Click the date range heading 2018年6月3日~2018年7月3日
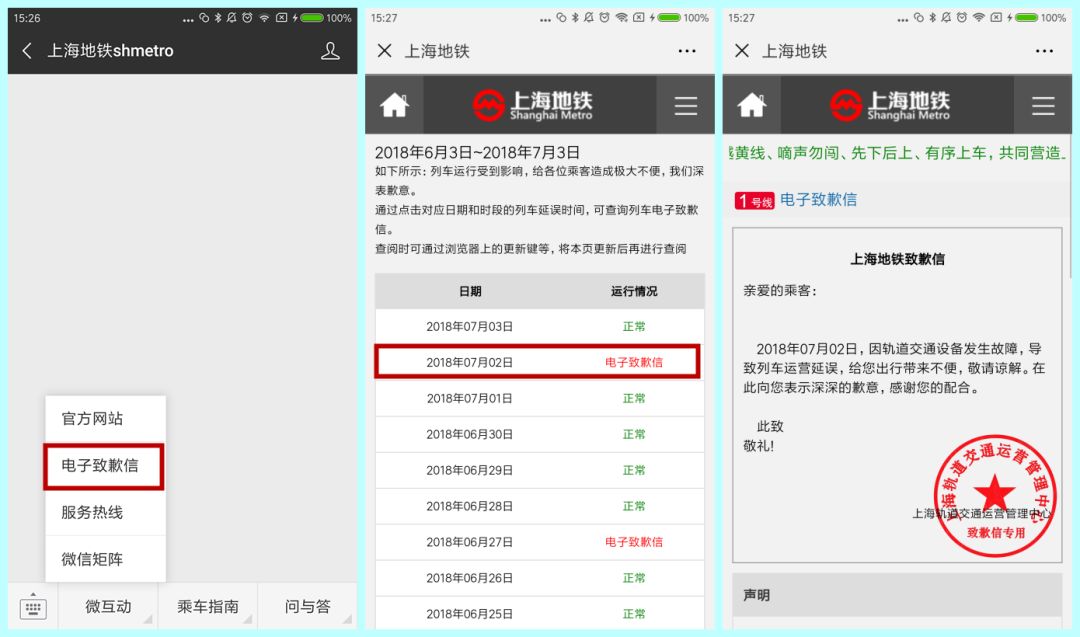This screenshot has height=637, width=1080. [477, 152]
